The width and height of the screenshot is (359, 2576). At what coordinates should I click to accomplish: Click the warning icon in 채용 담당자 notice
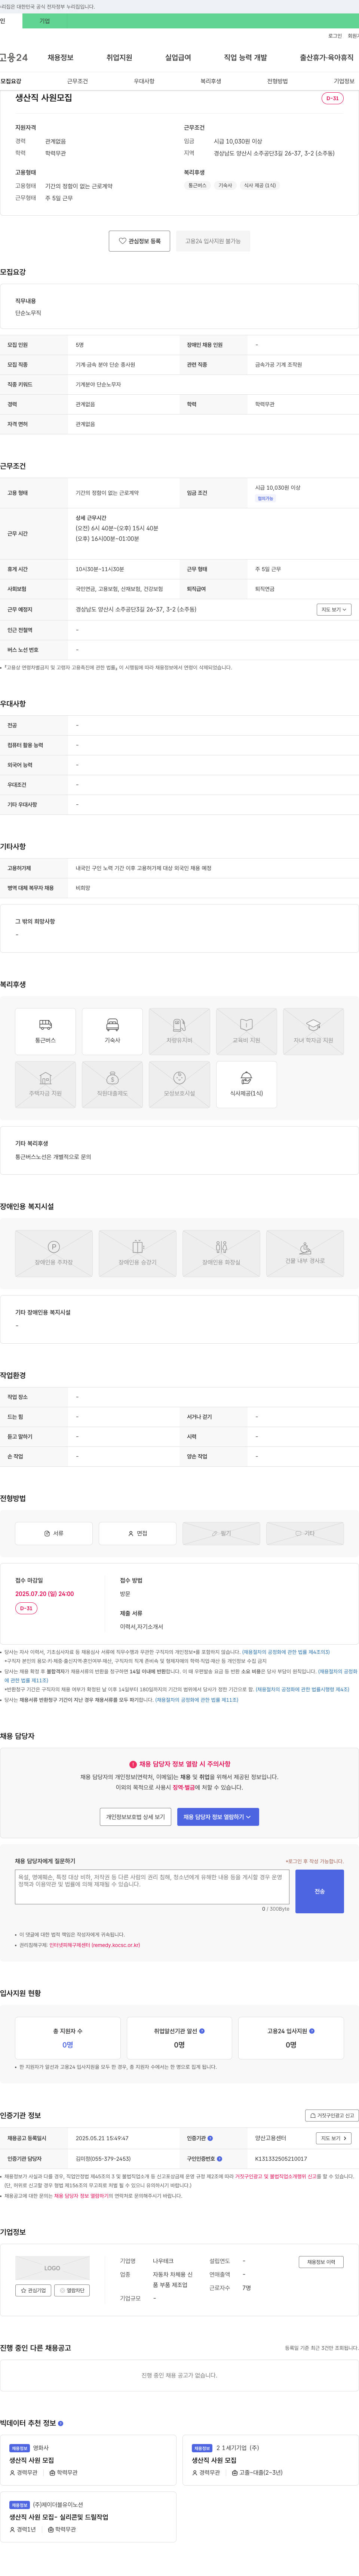[133, 1764]
